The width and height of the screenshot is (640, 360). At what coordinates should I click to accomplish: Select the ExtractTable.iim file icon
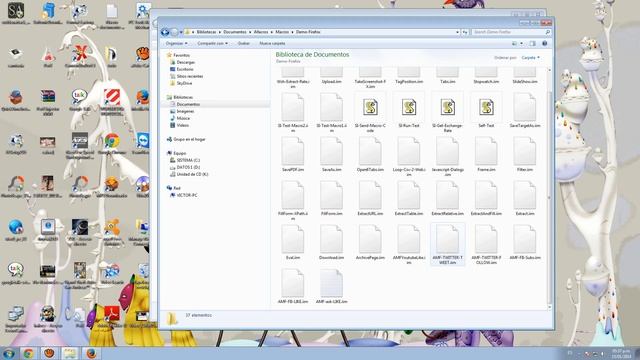coord(409,195)
